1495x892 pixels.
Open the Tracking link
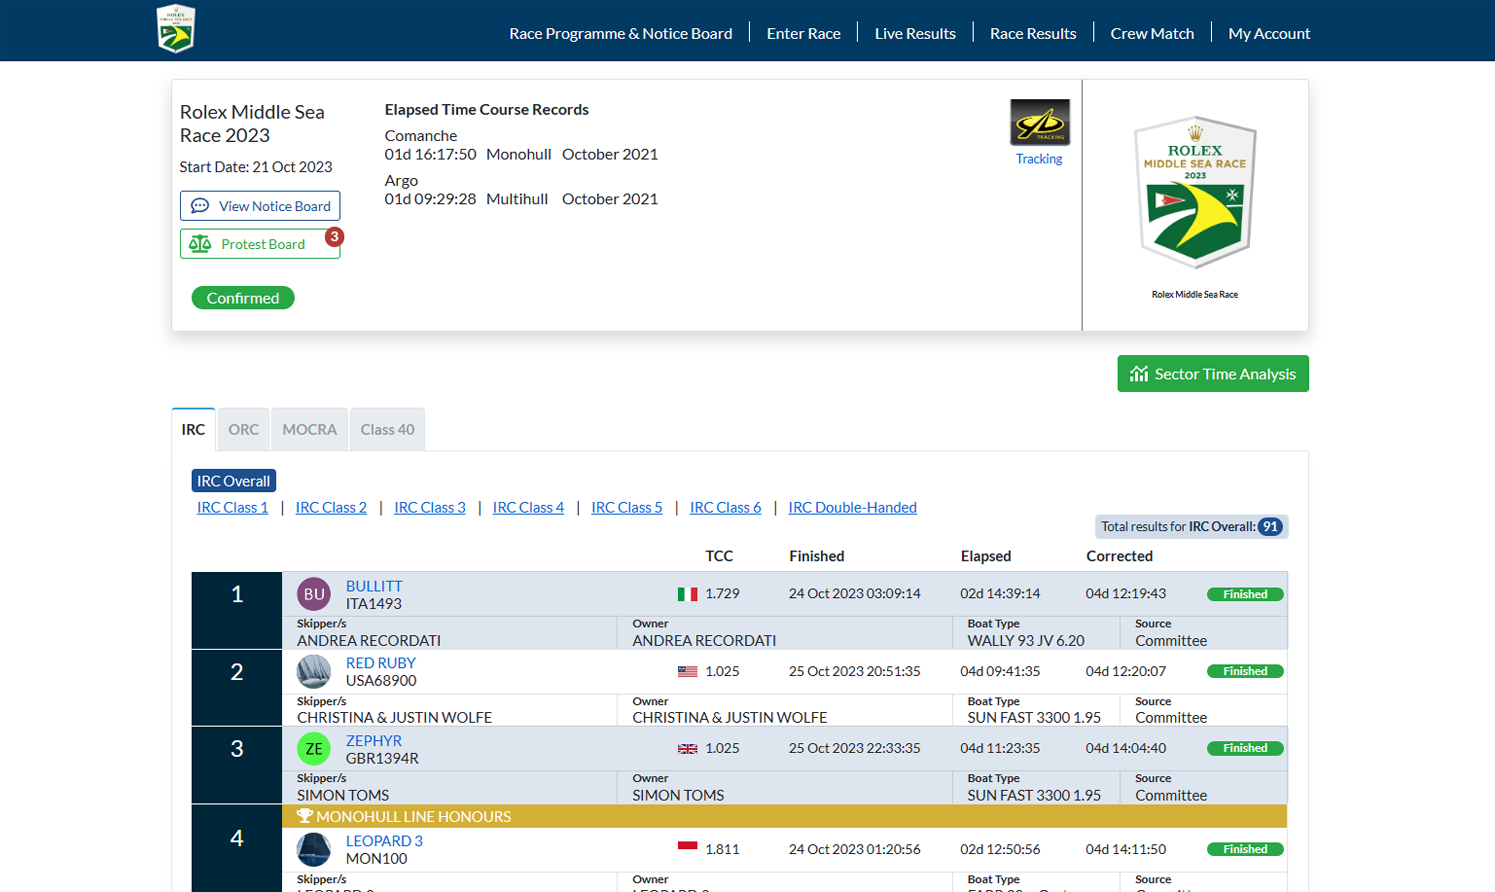pos(1039,159)
